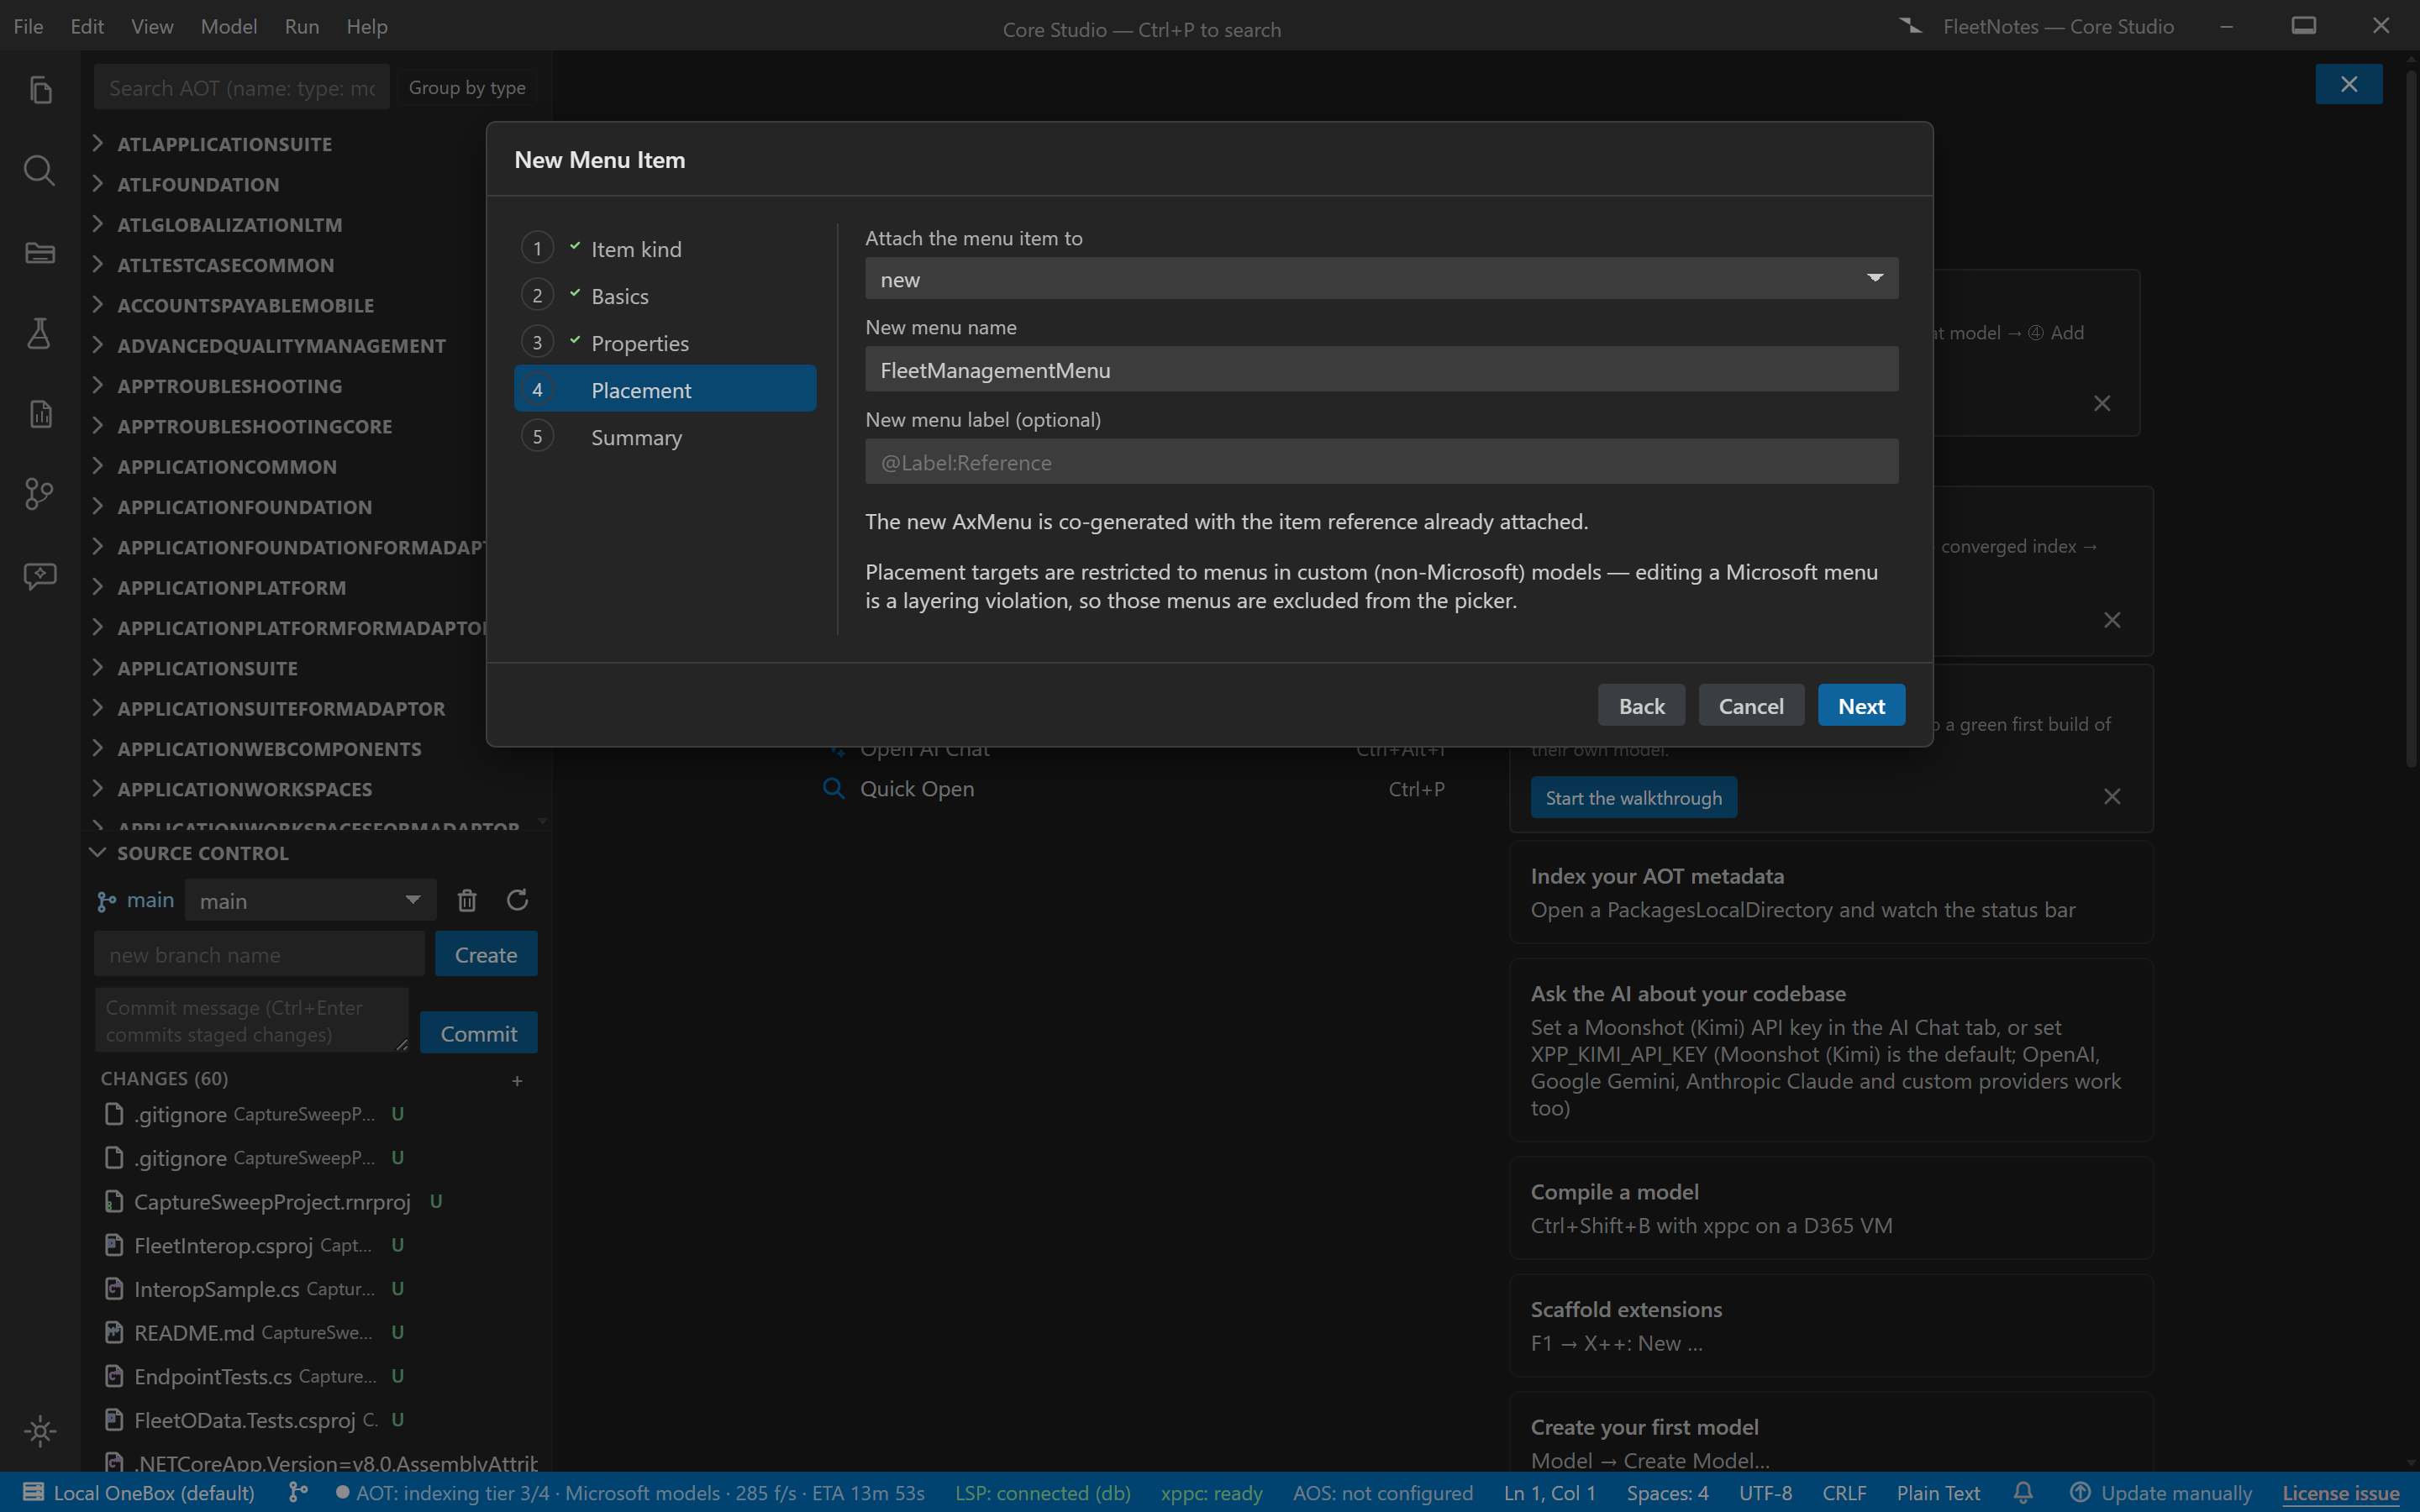Expand the APPLICATIONSUITE node
The width and height of the screenshot is (2420, 1512).
(x=97, y=667)
